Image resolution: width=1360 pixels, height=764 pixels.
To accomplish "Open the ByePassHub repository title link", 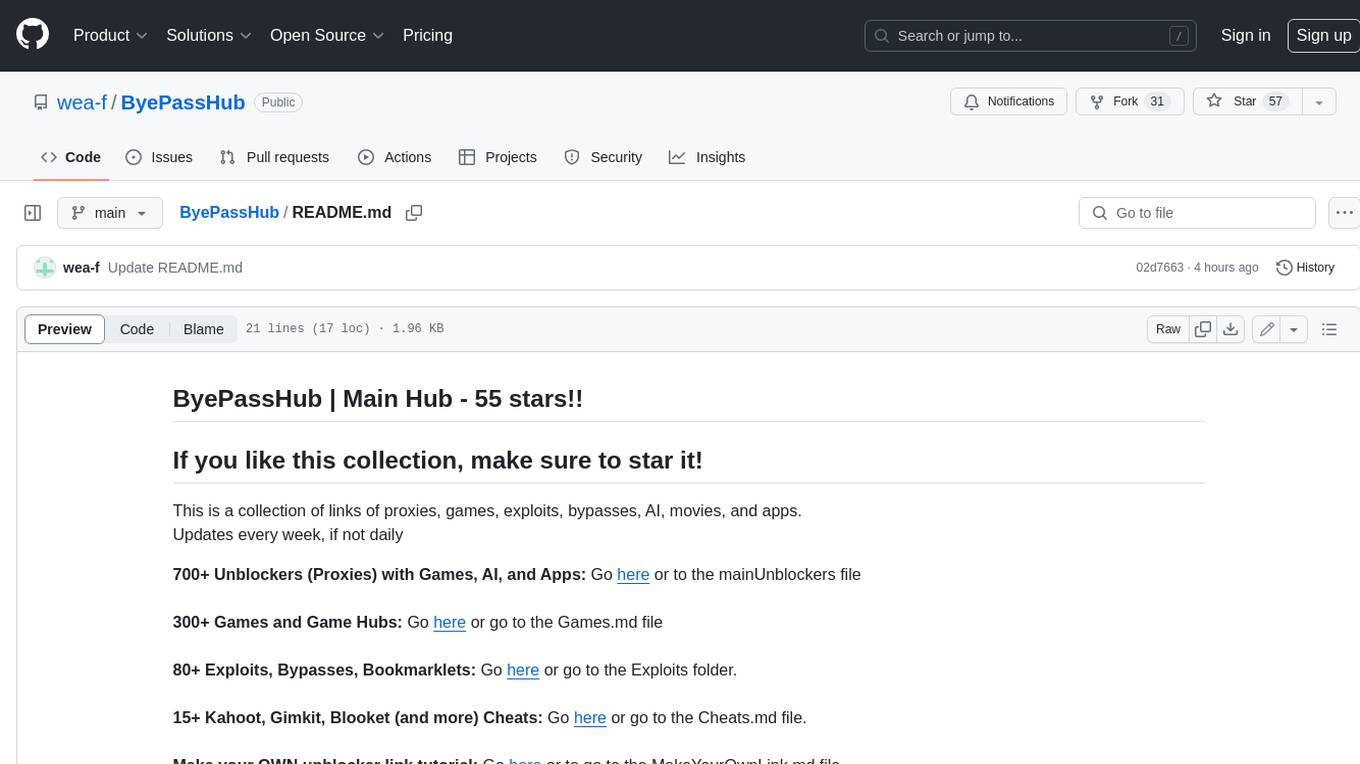I will 183,103.
